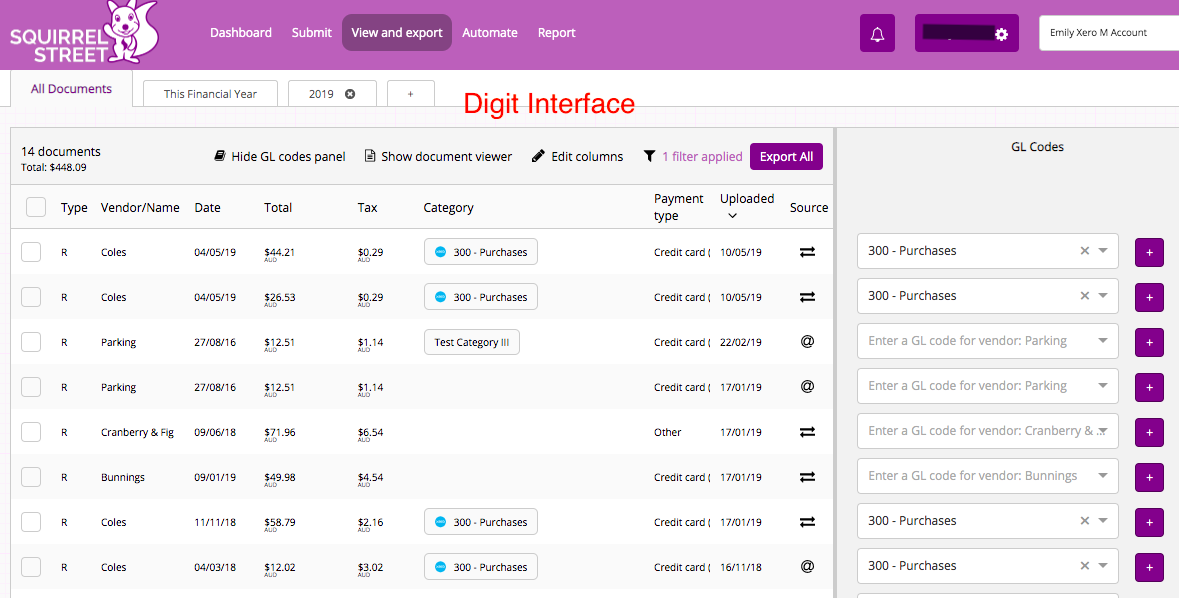Add GL code line for Coles $12.02 row
1179x598 pixels.
(1149, 567)
